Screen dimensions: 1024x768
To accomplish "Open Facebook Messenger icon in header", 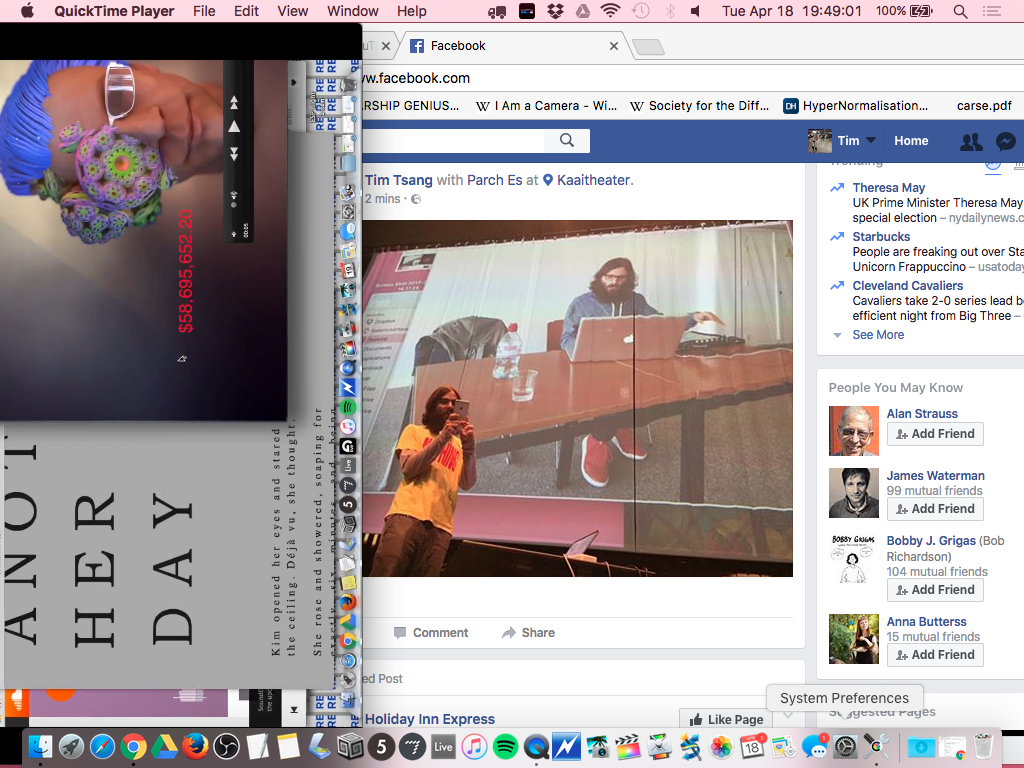I will click(x=1006, y=141).
